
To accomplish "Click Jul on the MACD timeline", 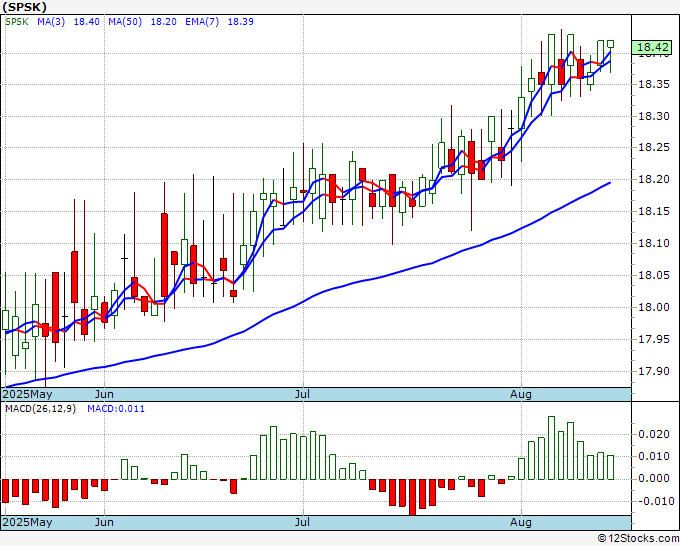I will click(x=302, y=522).
